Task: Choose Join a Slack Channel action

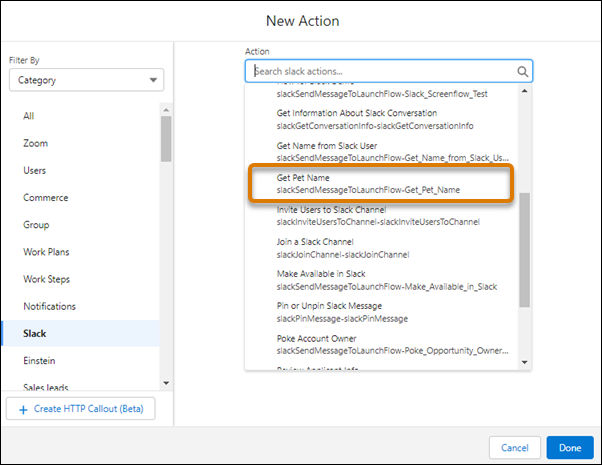Action: pyautogui.click(x=382, y=248)
